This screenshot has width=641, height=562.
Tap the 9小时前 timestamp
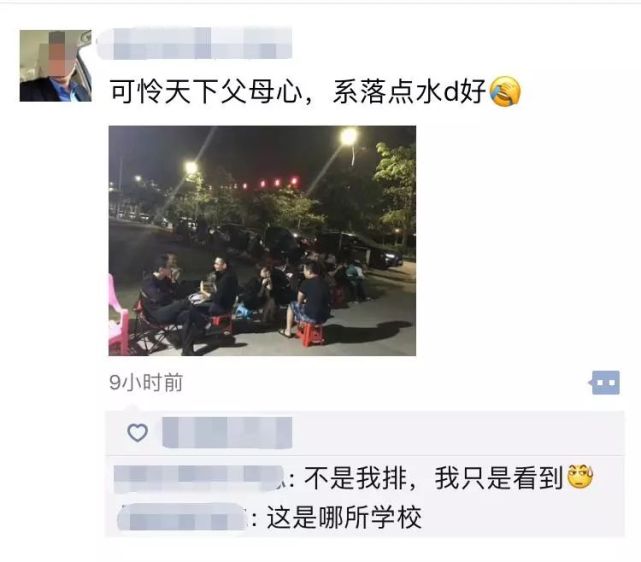pyautogui.click(x=146, y=383)
